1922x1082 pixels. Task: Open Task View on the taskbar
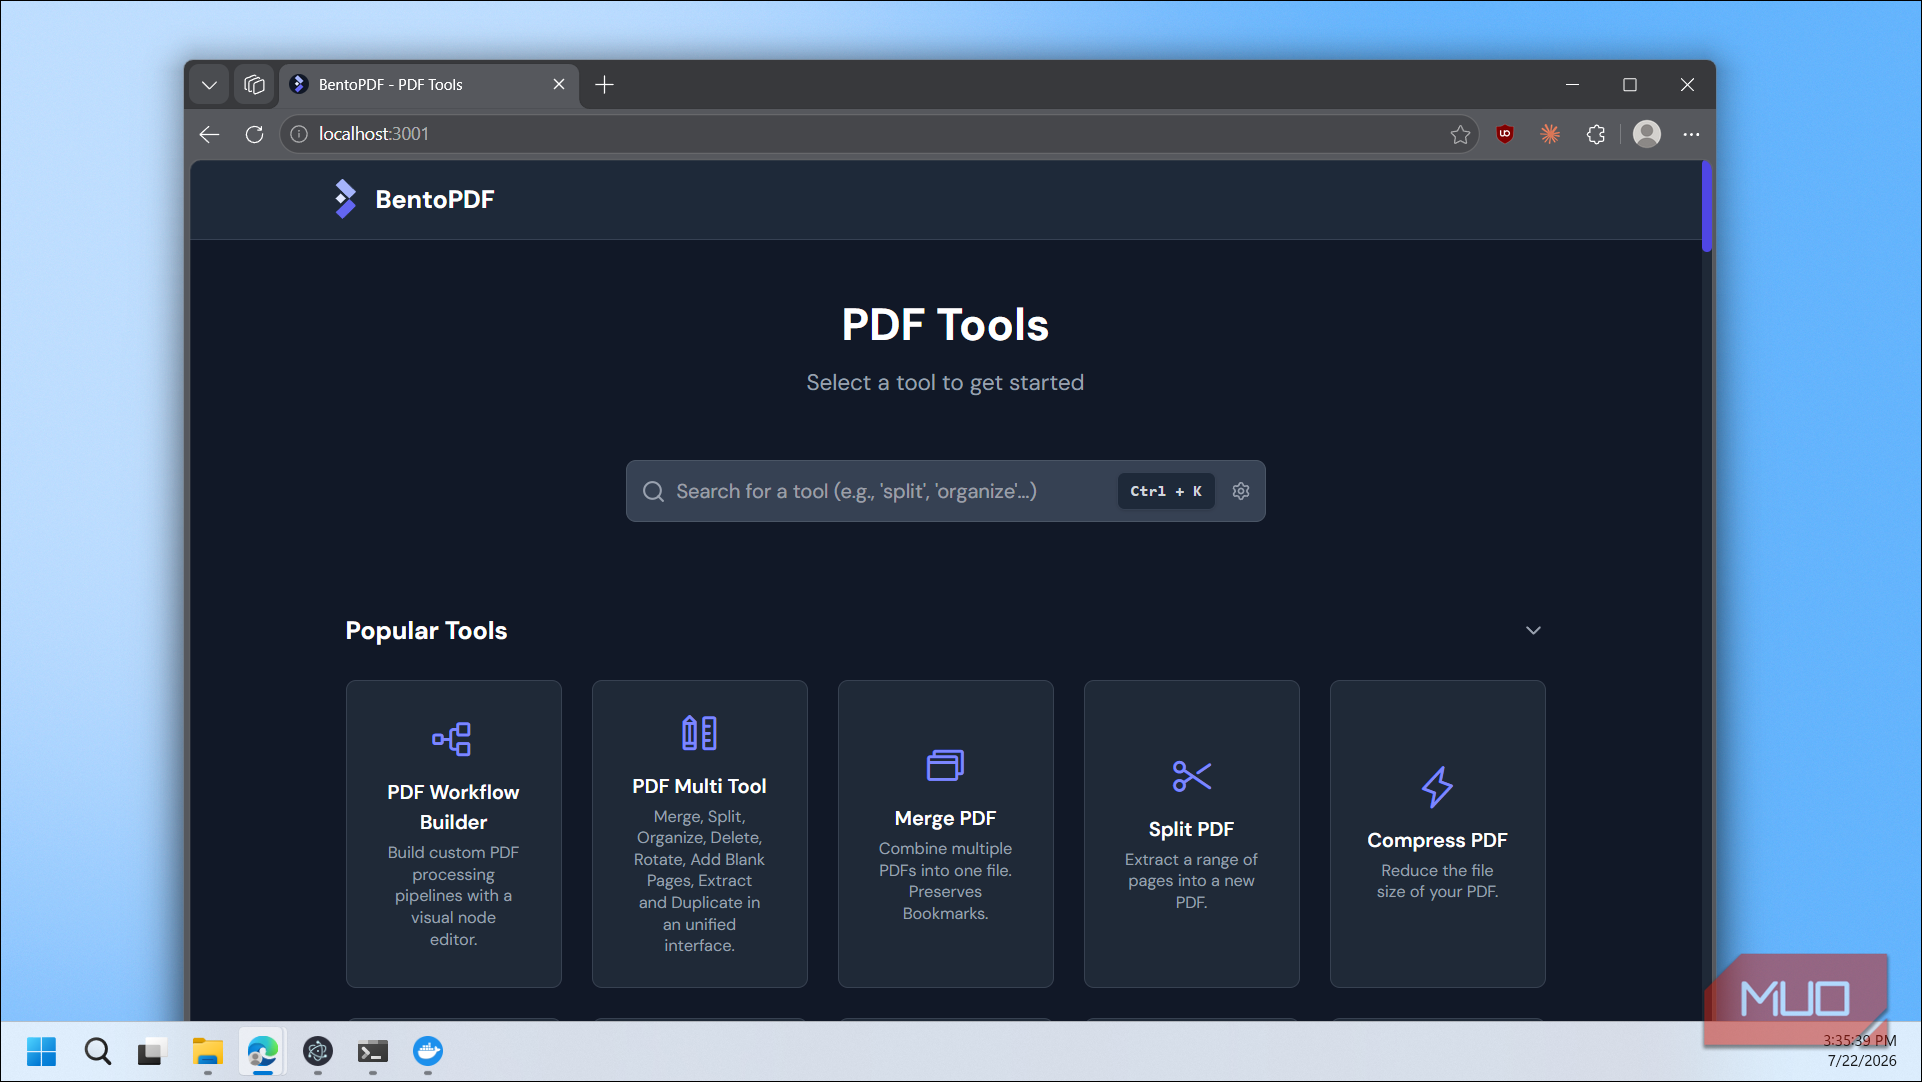151,1052
